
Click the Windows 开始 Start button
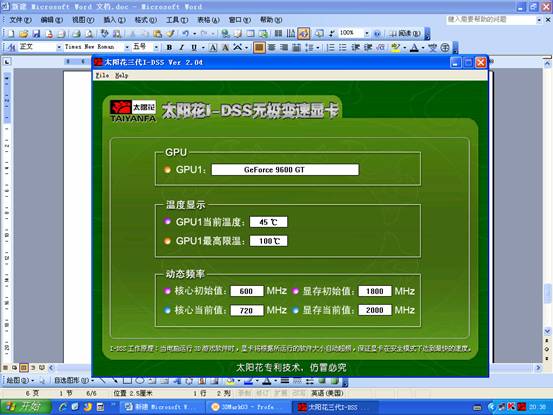(x=25, y=407)
